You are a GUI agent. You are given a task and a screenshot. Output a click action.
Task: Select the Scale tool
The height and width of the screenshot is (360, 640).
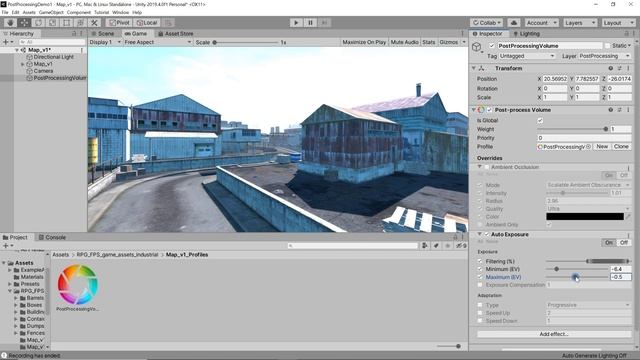pyautogui.click(x=52, y=23)
